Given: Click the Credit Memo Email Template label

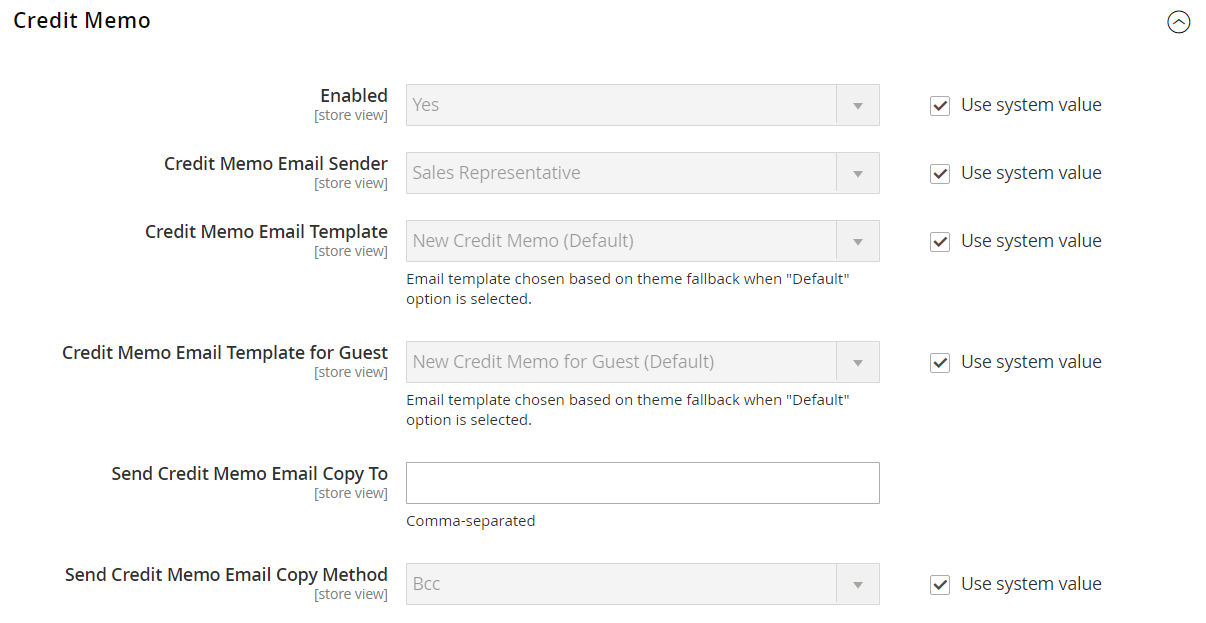Looking at the screenshot, I should 266,232.
